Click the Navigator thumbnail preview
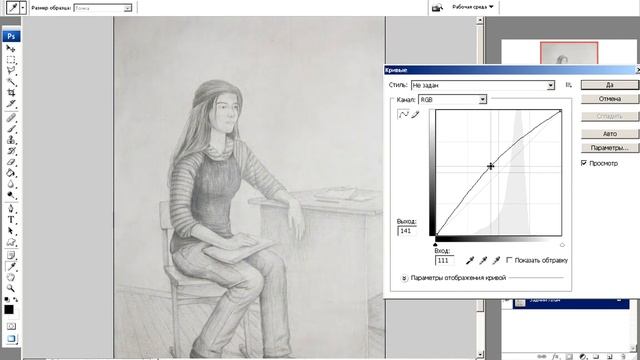The width and height of the screenshot is (640, 360). click(569, 53)
